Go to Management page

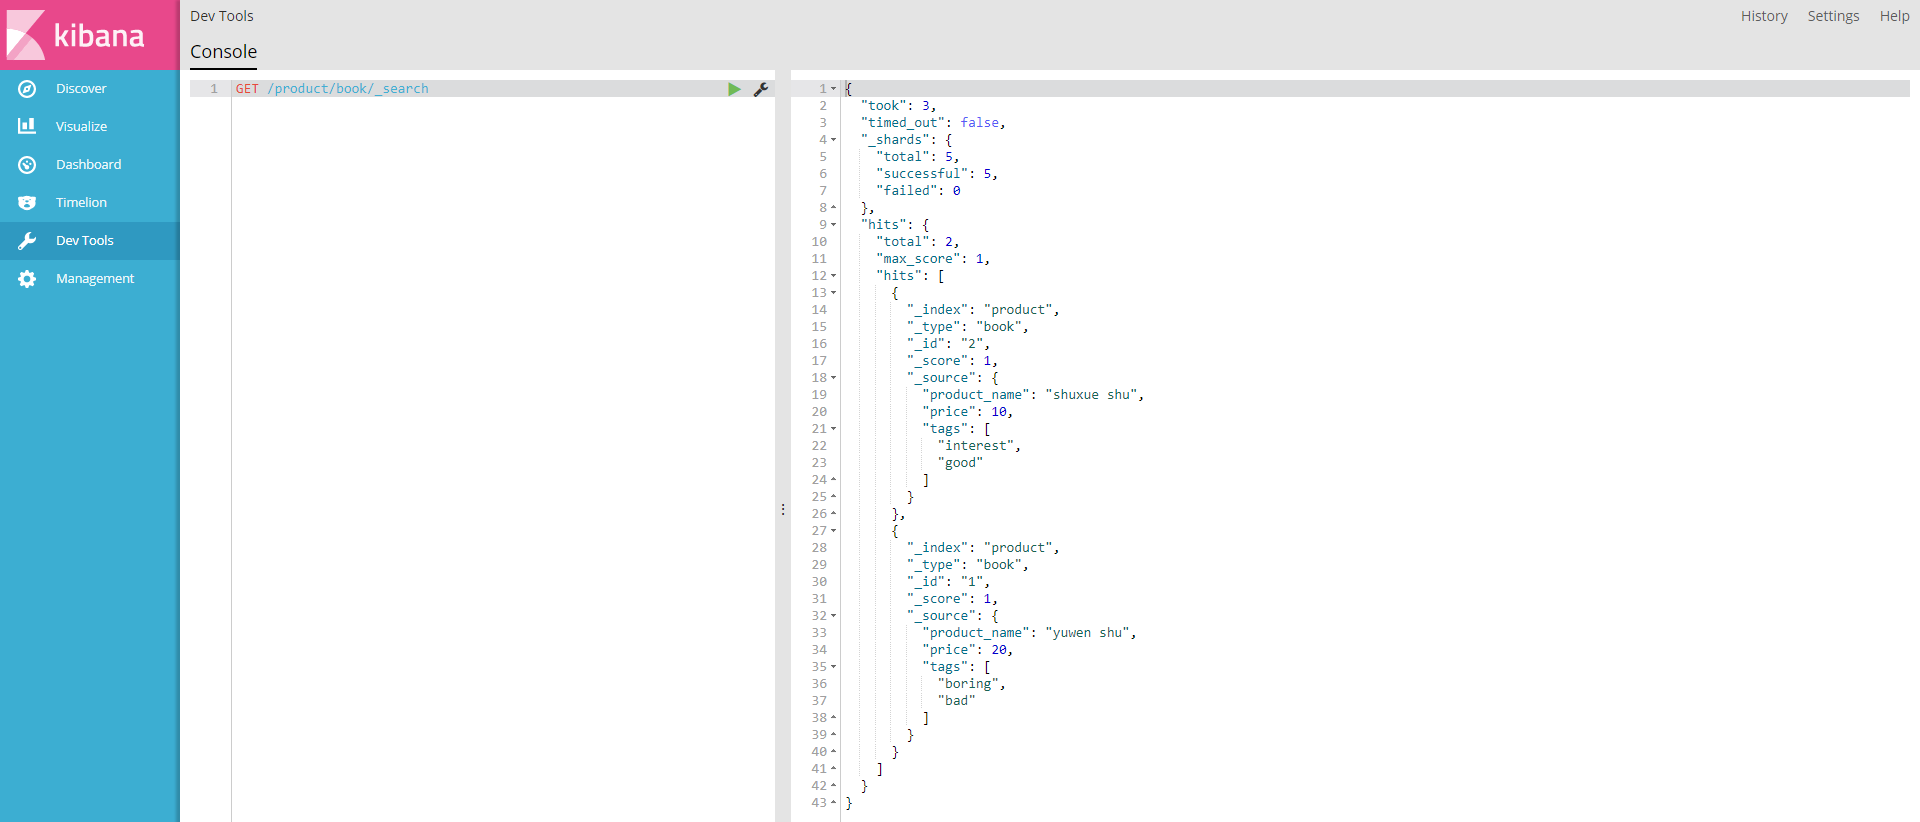pyautogui.click(x=95, y=279)
